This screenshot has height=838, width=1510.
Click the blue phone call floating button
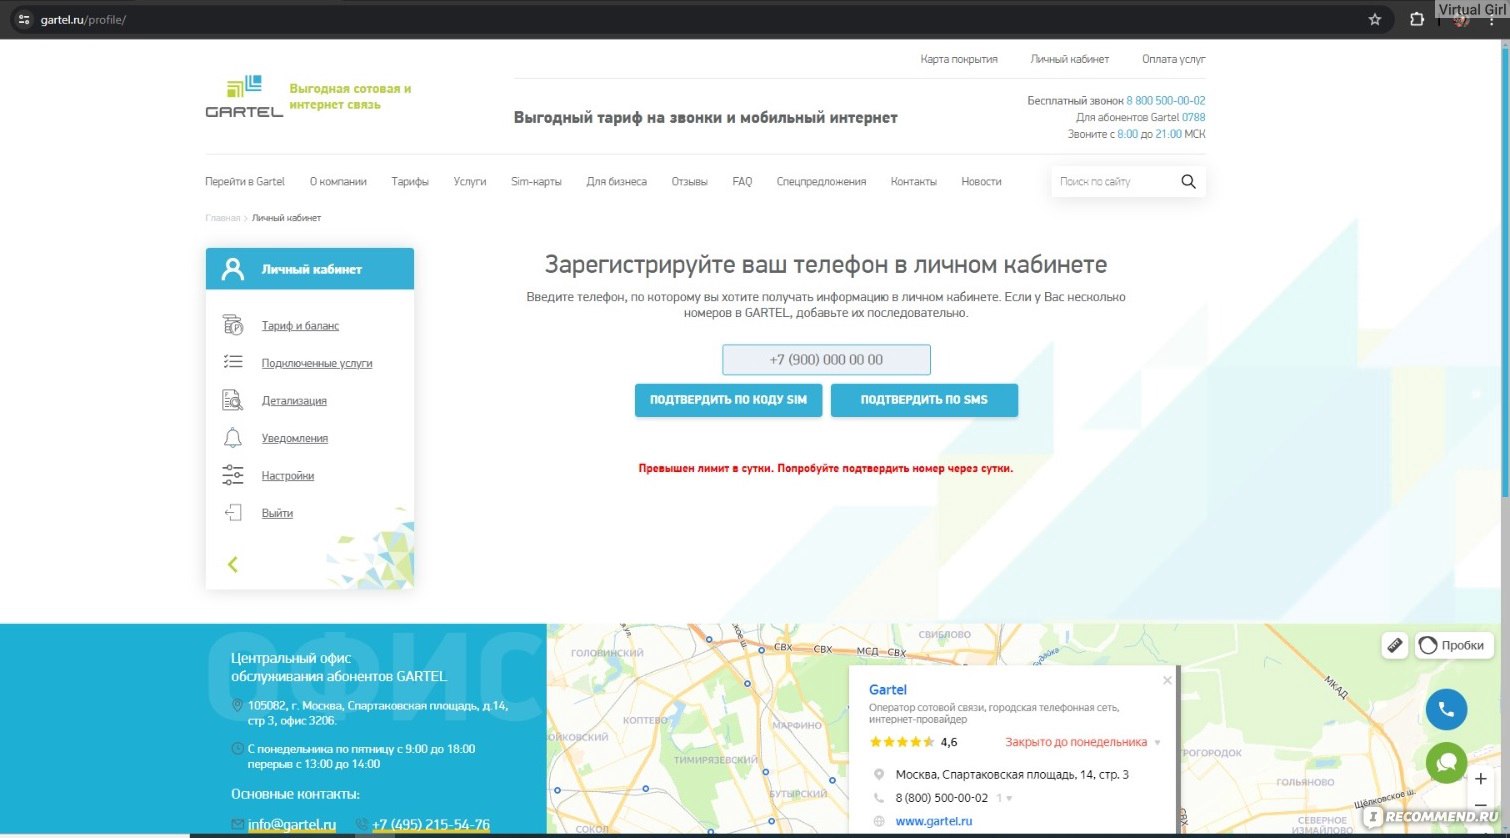coord(1446,709)
